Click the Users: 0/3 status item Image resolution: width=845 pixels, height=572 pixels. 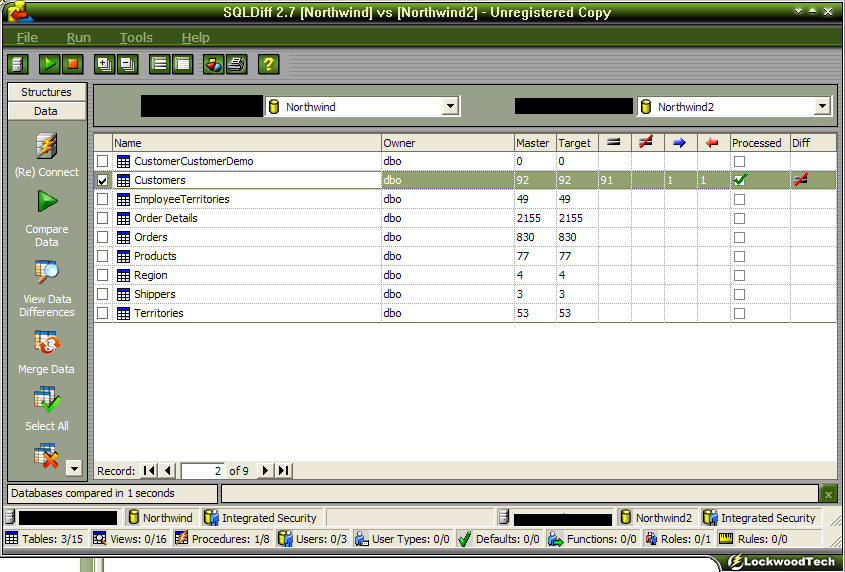313,539
